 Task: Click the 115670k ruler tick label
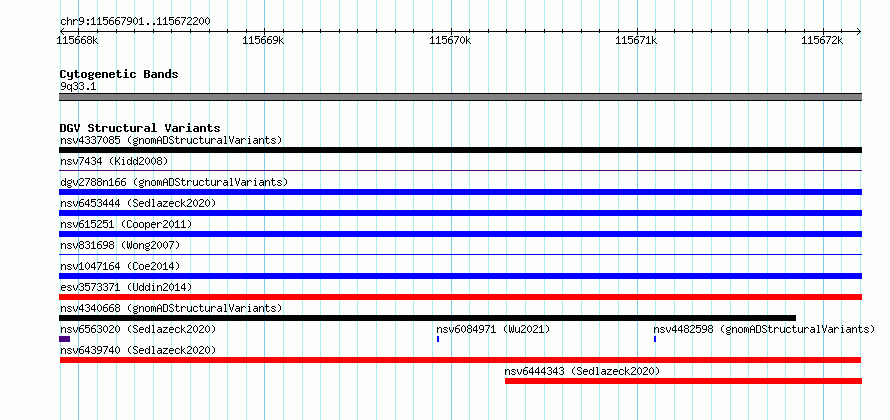(450, 40)
